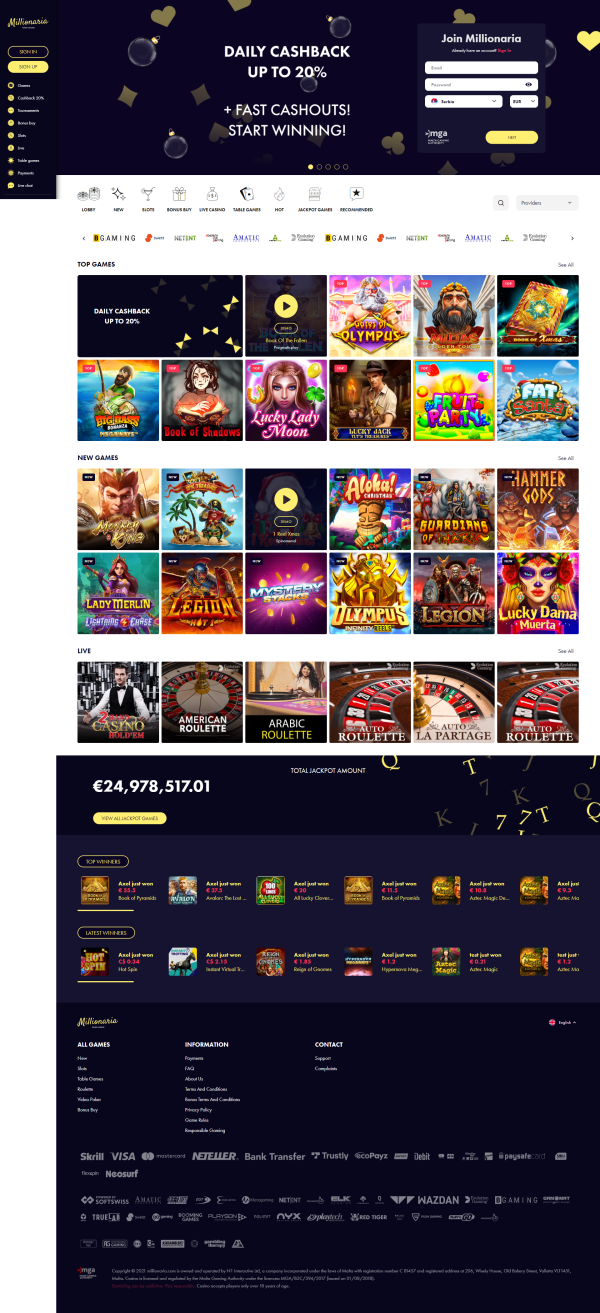This screenshot has width=600, height=1313.
Task: Select the Hot flame category
Action: click(279, 198)
